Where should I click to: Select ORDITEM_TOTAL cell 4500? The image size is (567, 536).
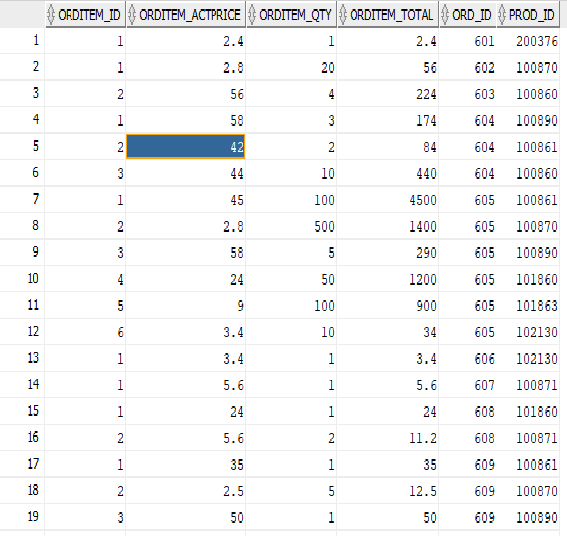tap(388, 200)
